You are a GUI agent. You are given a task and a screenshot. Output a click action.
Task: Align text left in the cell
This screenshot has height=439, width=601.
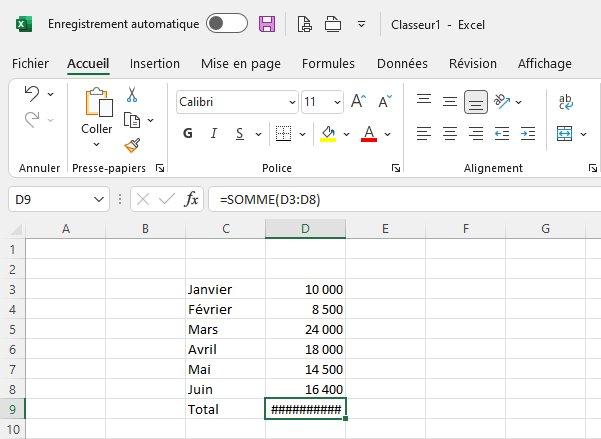click(x=424, y=133)
